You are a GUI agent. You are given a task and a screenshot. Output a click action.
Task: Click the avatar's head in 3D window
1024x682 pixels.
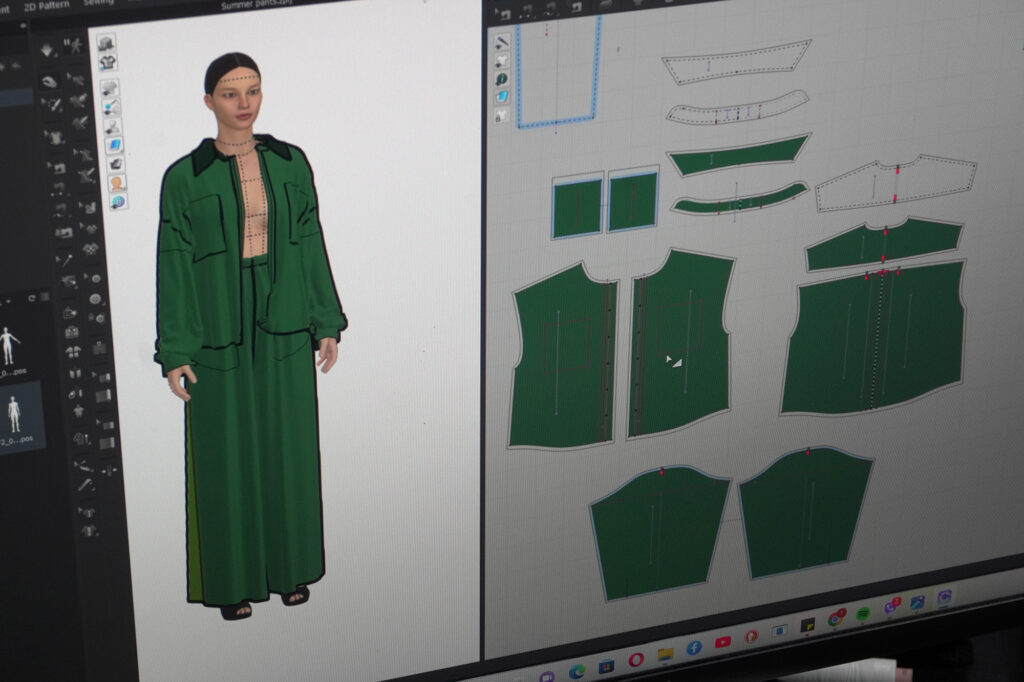[233, 93]
